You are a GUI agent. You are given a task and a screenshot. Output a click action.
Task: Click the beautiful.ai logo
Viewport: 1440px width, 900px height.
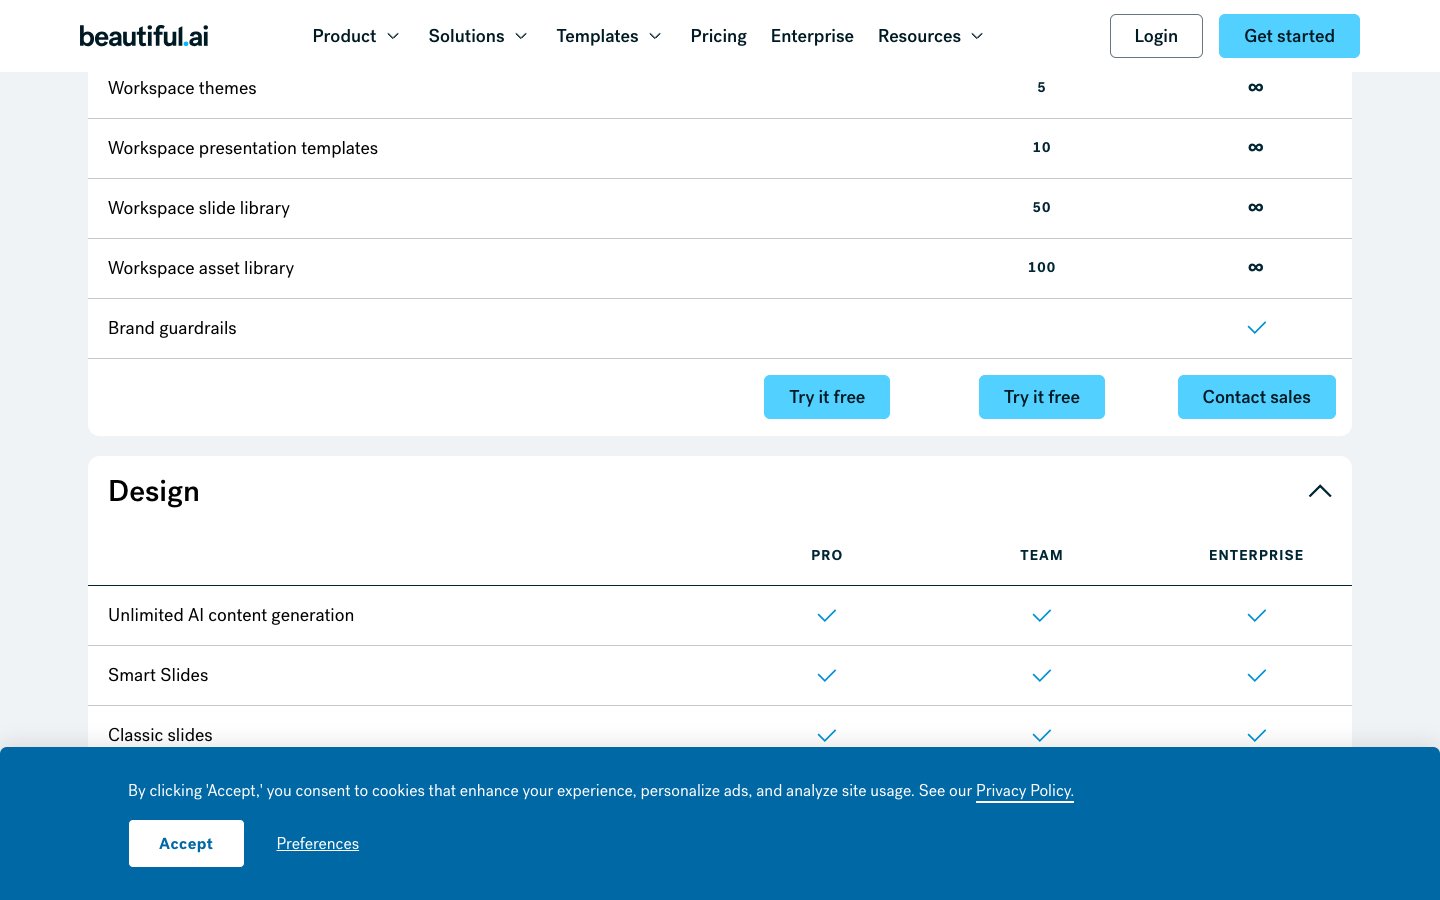[144, 36]
